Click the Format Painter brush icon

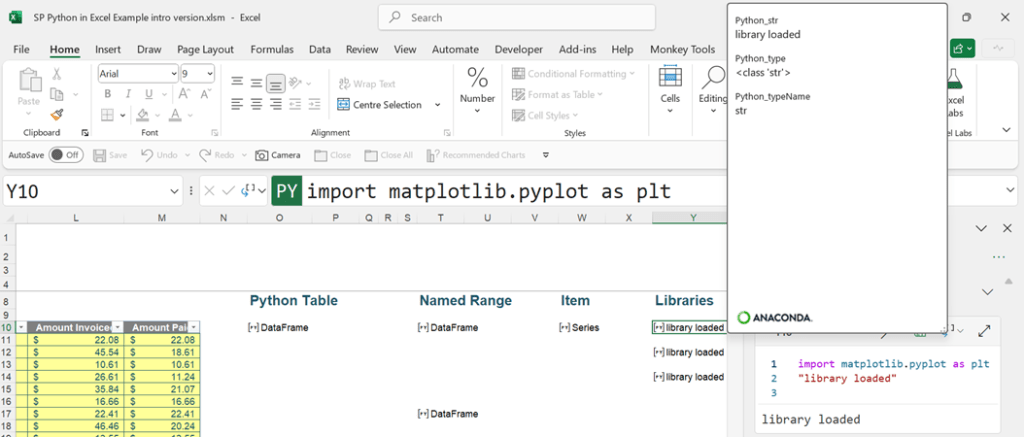(57, 115)
